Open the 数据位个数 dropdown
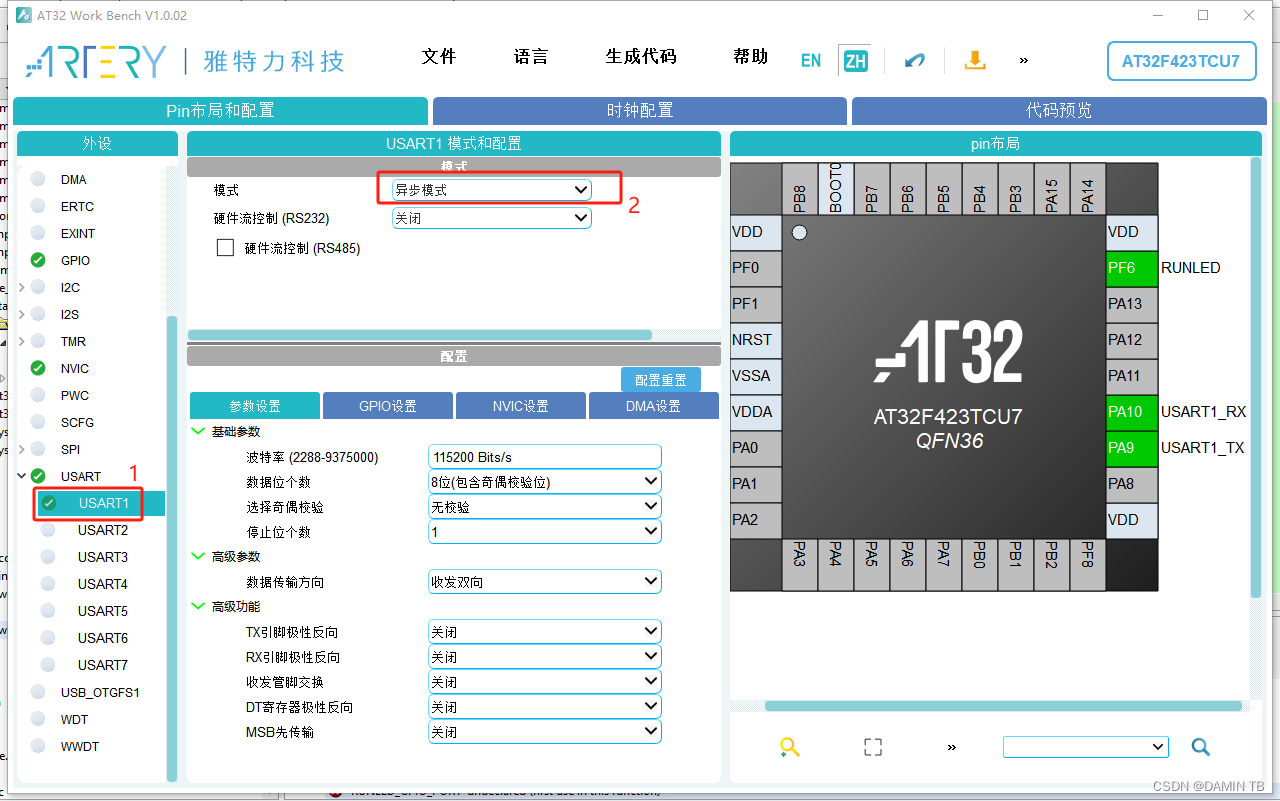Image resolution: width=1280 pixels, height=801 pixels. click(545, 482)
